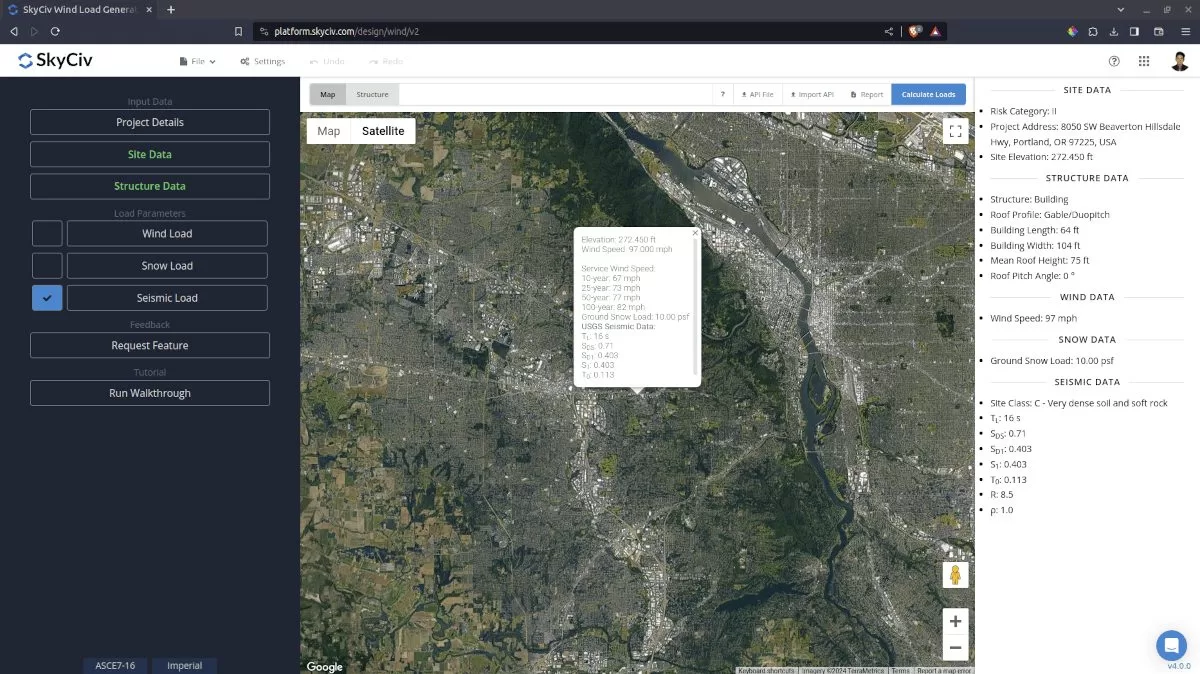
Task: Click the Street View pegman icon
Action: (955, 575)
